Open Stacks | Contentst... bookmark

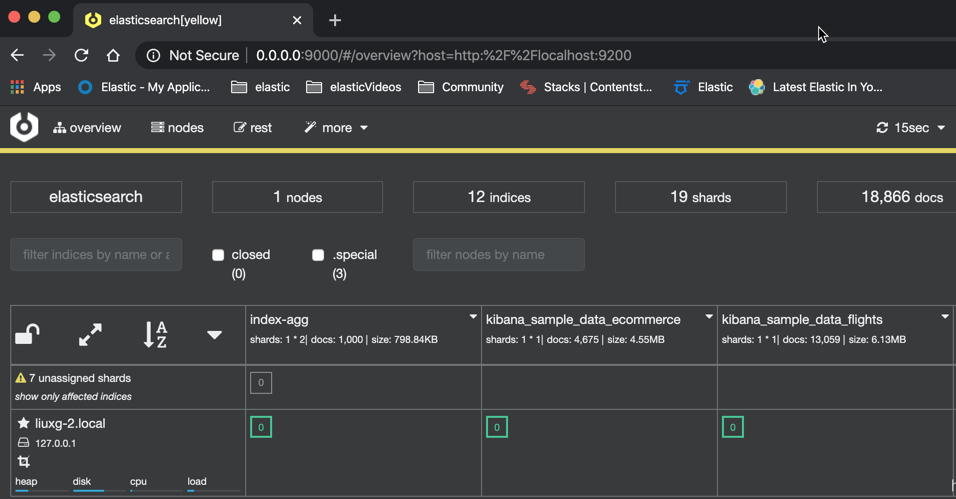(x=586, y=87)
